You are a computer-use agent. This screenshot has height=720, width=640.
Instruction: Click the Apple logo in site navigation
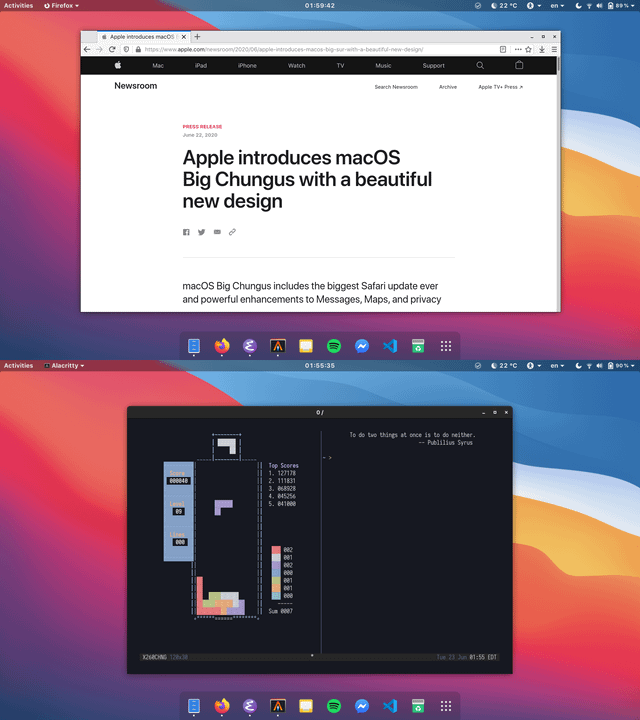pos(118,65)
